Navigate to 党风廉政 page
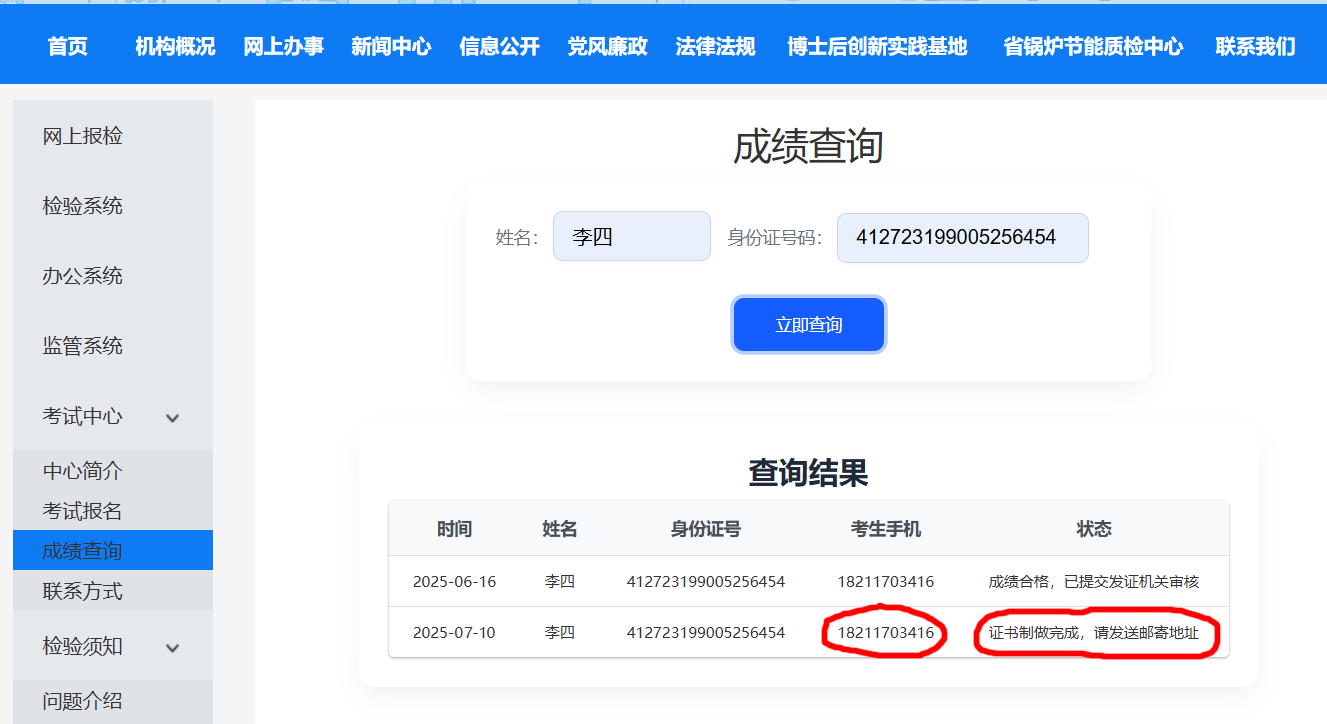 click(x=607, y=46)
